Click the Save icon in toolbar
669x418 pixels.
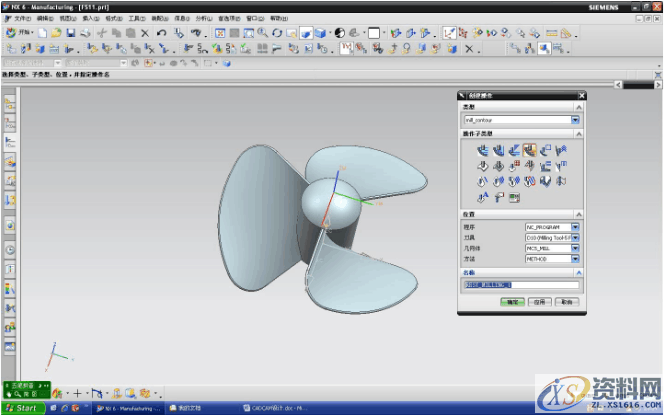pyautogui.click(x=71, y=33)
